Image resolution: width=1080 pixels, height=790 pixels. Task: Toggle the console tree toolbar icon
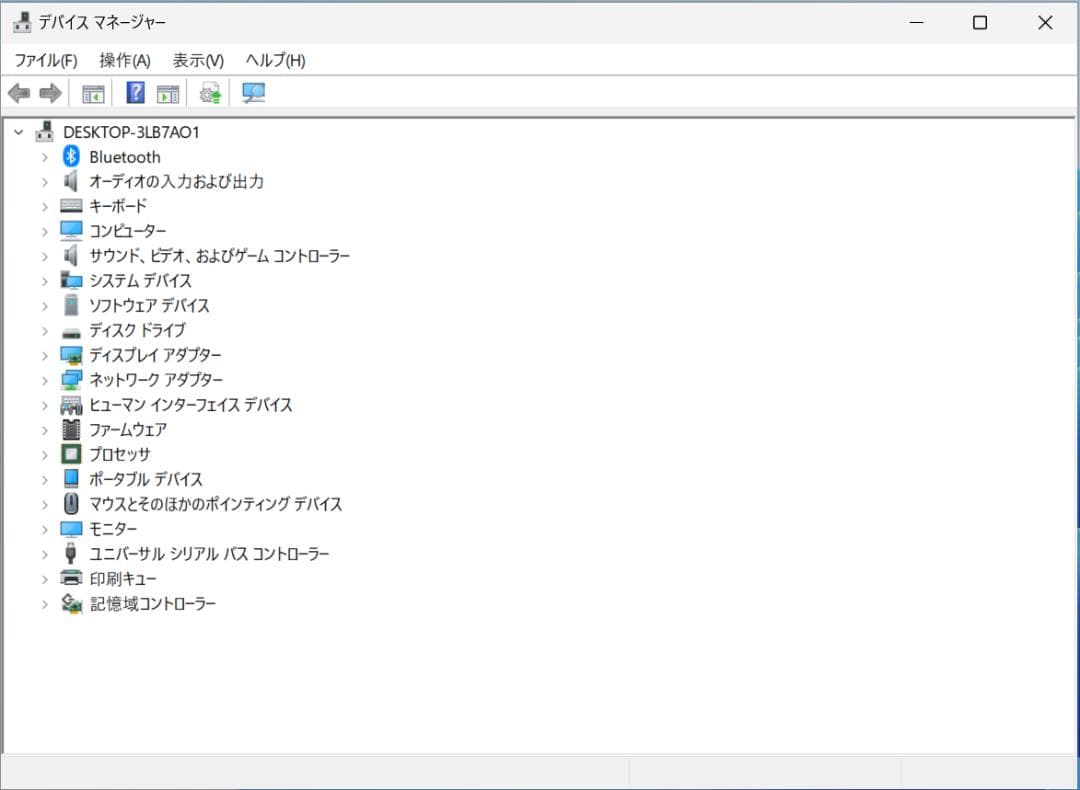[x=93, y=92]
